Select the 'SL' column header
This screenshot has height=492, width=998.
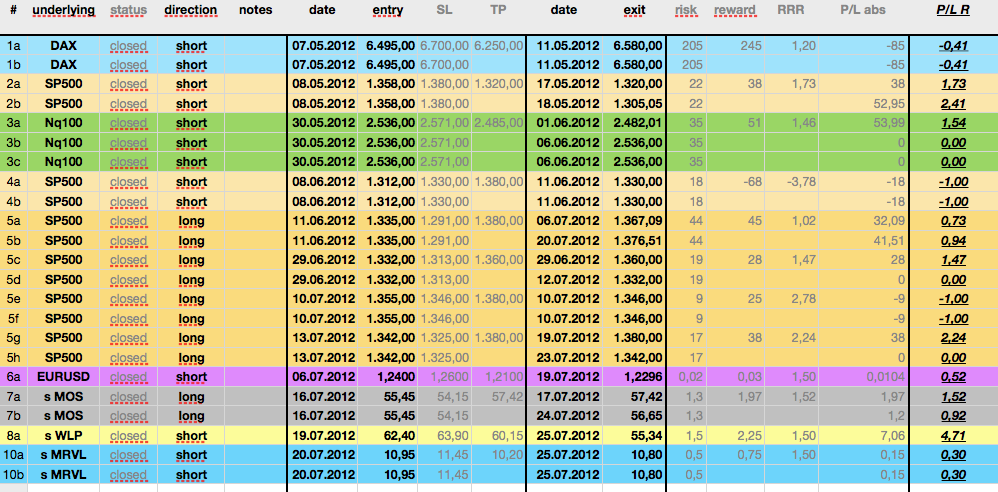pos(444,11)
